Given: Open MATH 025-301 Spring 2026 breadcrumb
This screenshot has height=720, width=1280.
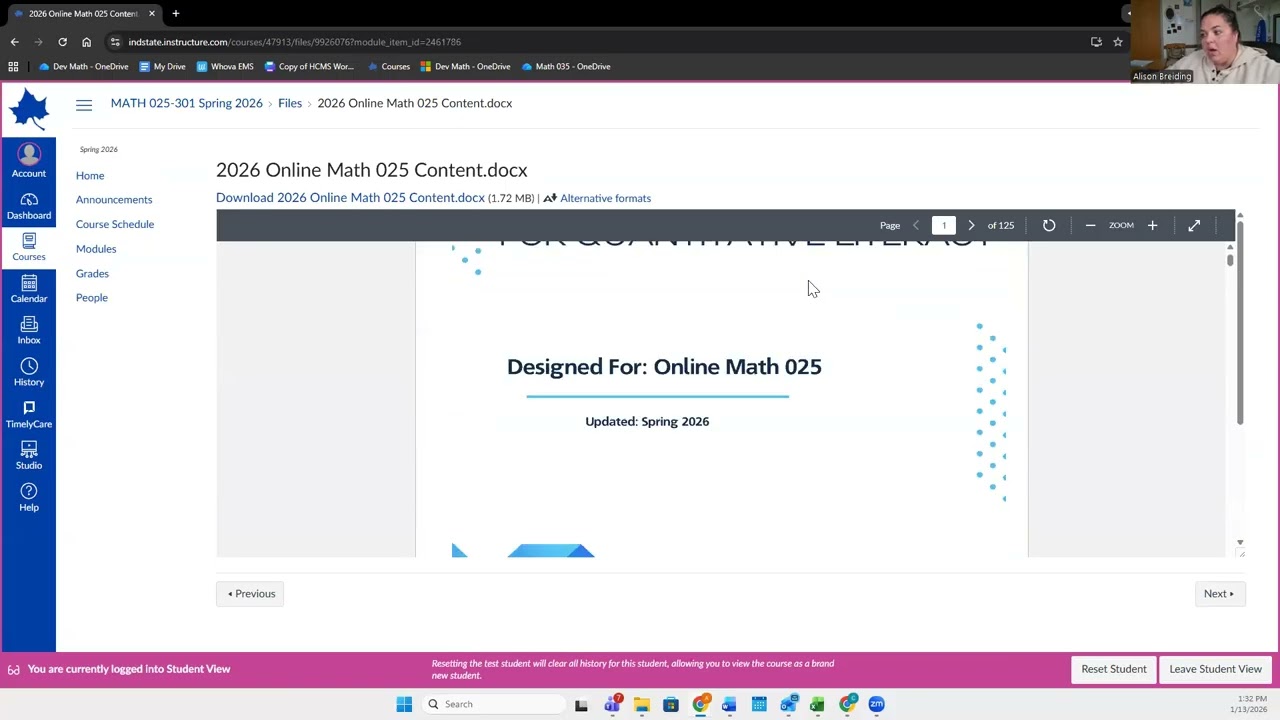Looking at the screenshot, I should 186,103.
